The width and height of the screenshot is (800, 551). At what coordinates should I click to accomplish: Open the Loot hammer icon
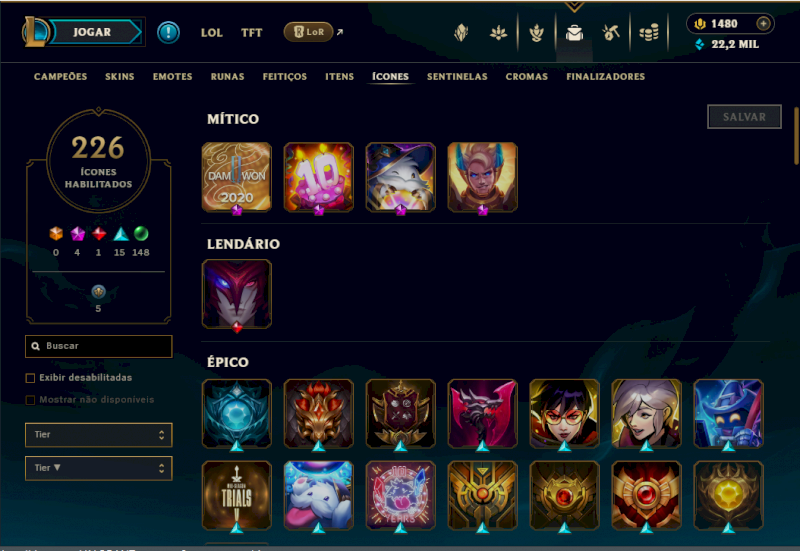(611, 33)
